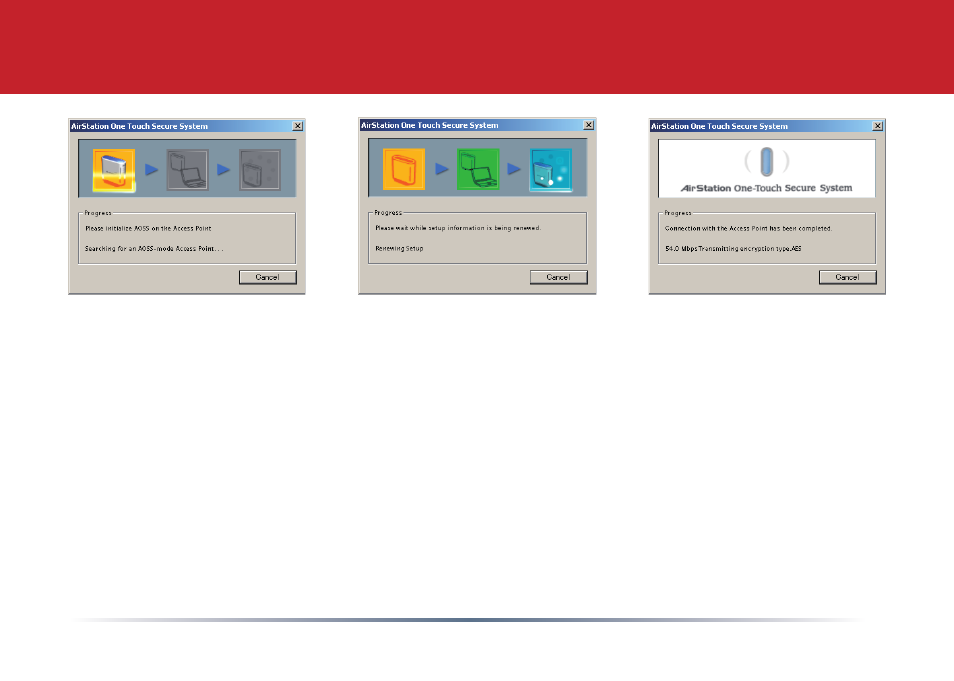
Task: Click the blue AOSS button logo in third dialog
Action: tap(767, 161)
